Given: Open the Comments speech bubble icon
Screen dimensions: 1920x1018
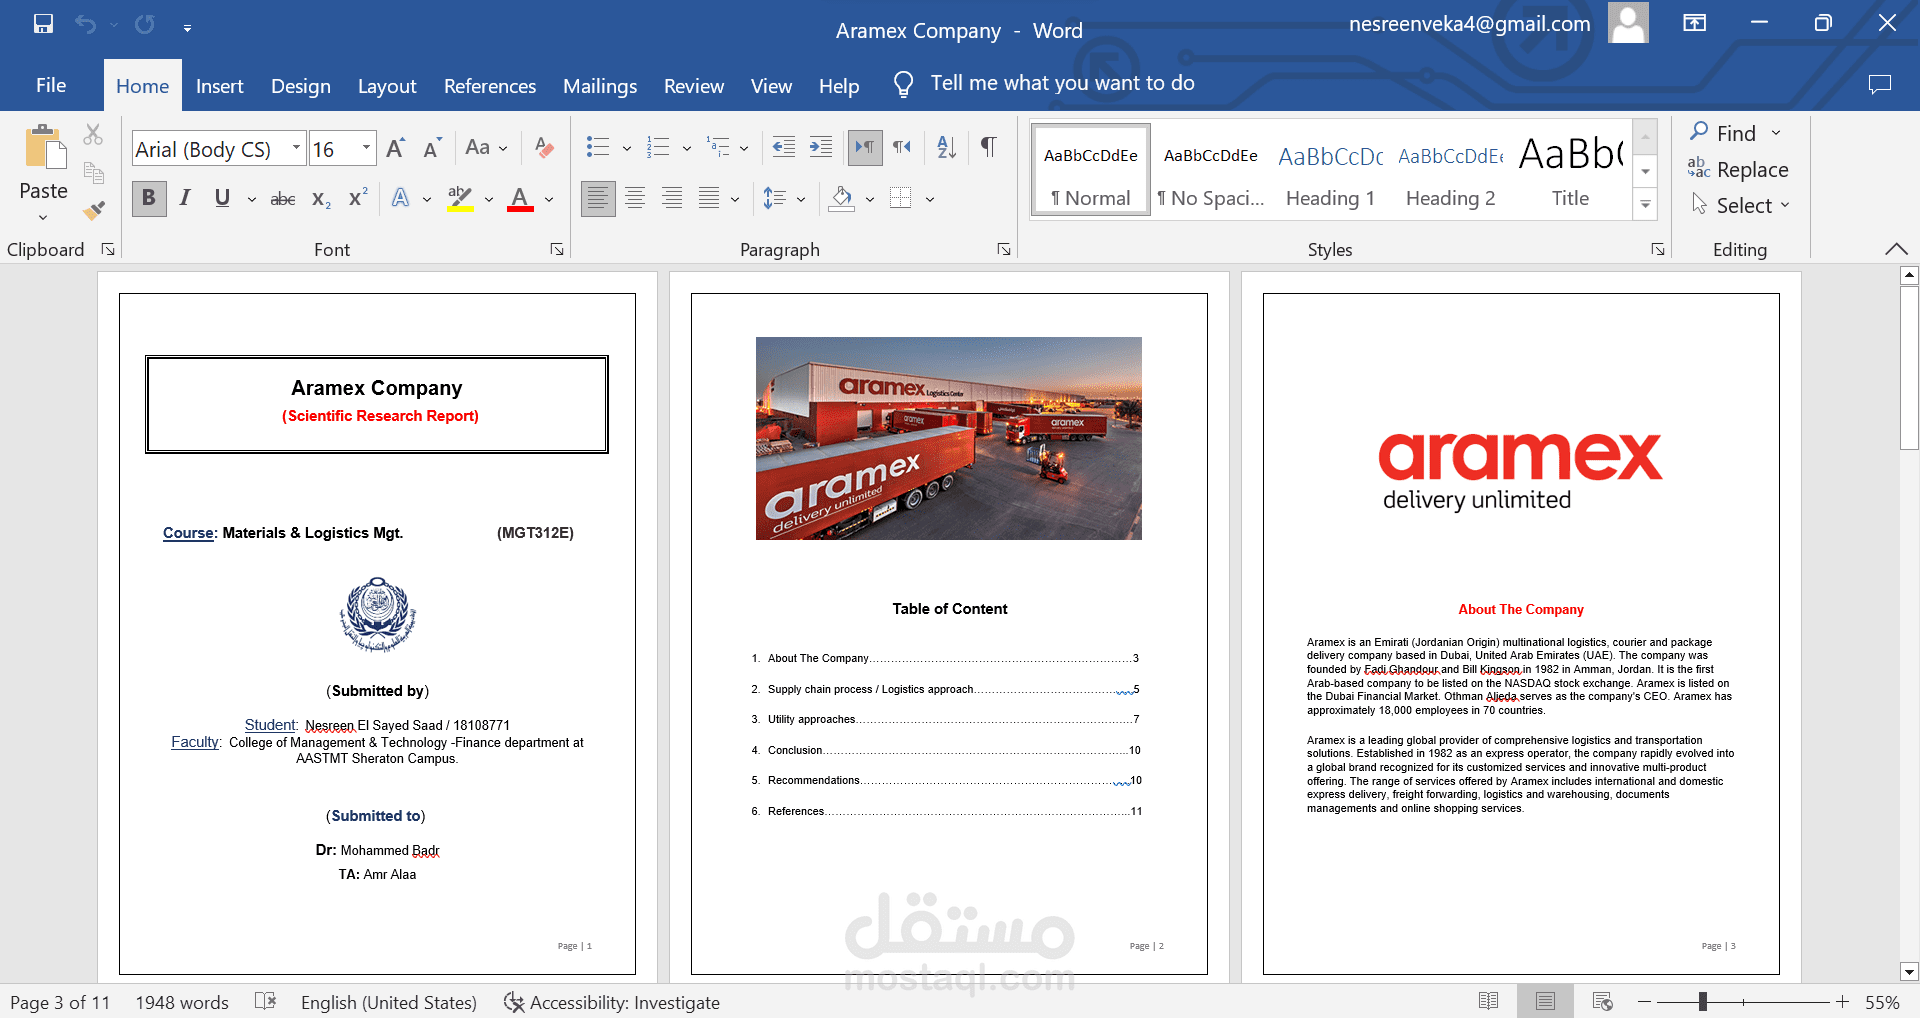Looking at the screenshot, I should tap(1880, 85).
